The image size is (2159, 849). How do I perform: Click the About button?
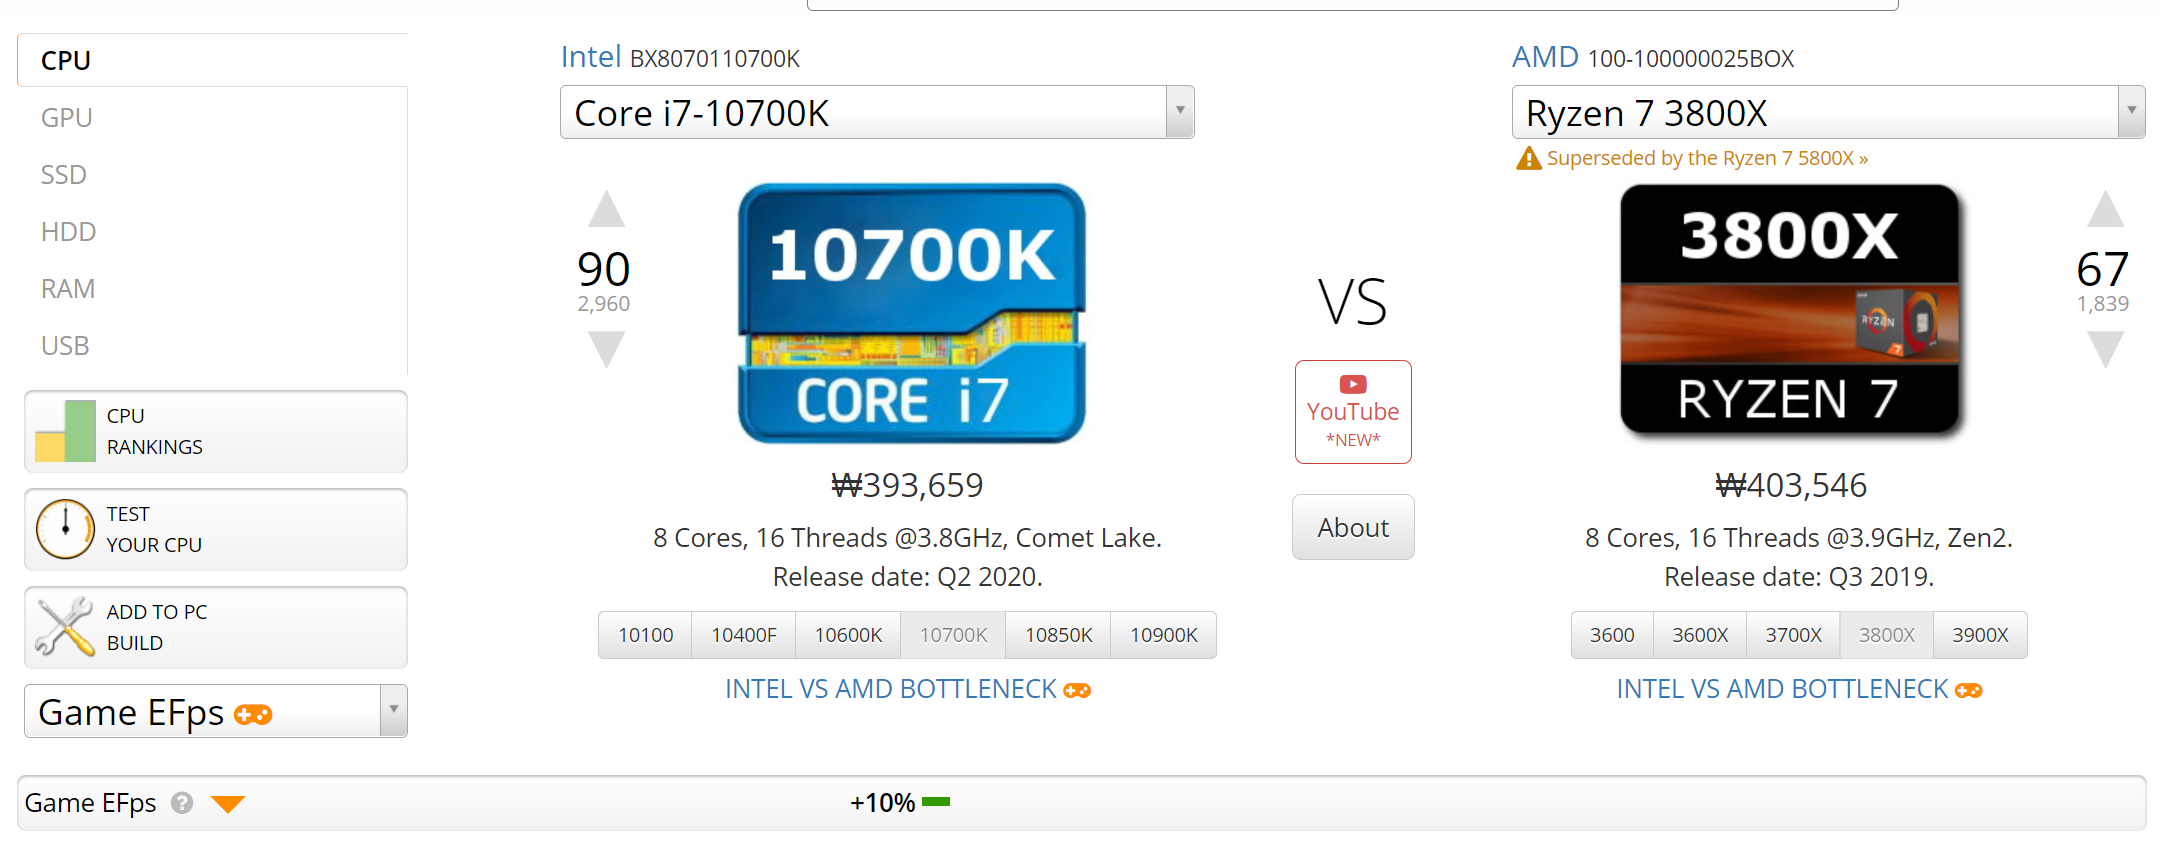tap(1353, 527)
